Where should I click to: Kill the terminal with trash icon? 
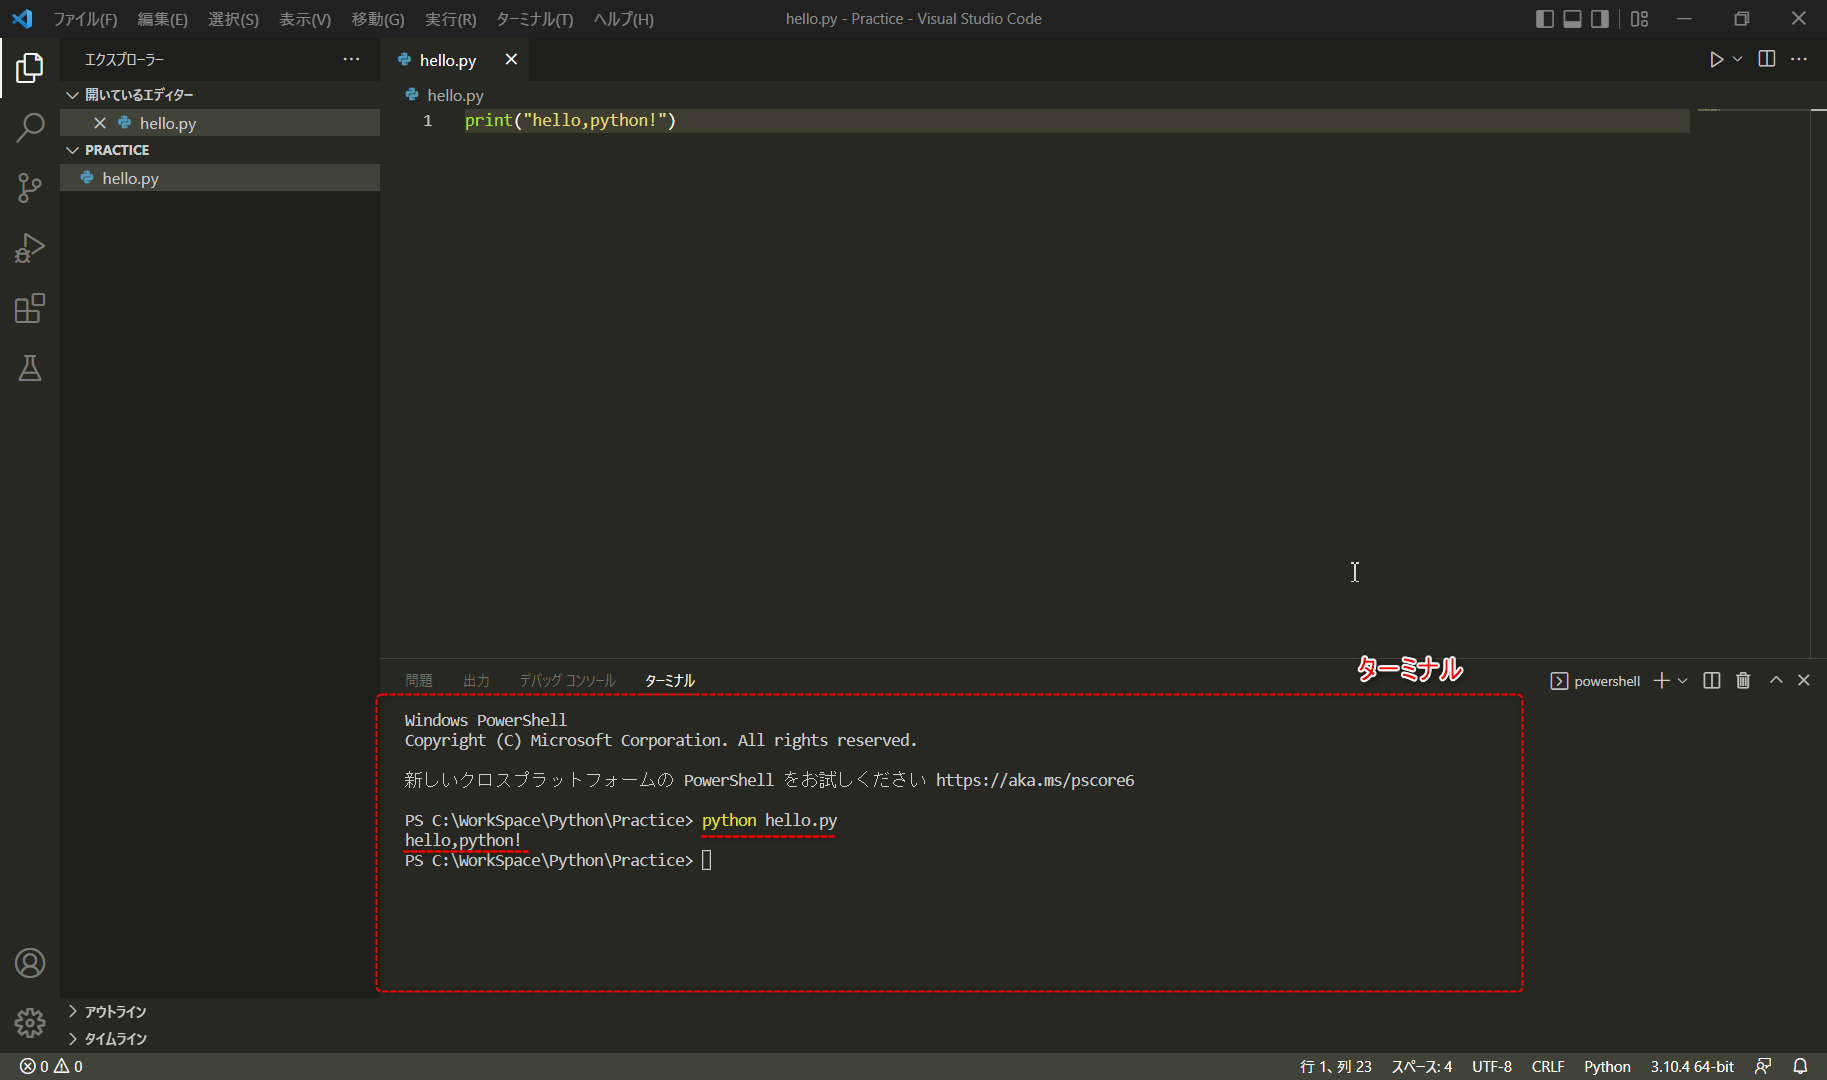tap(1744, 681)
